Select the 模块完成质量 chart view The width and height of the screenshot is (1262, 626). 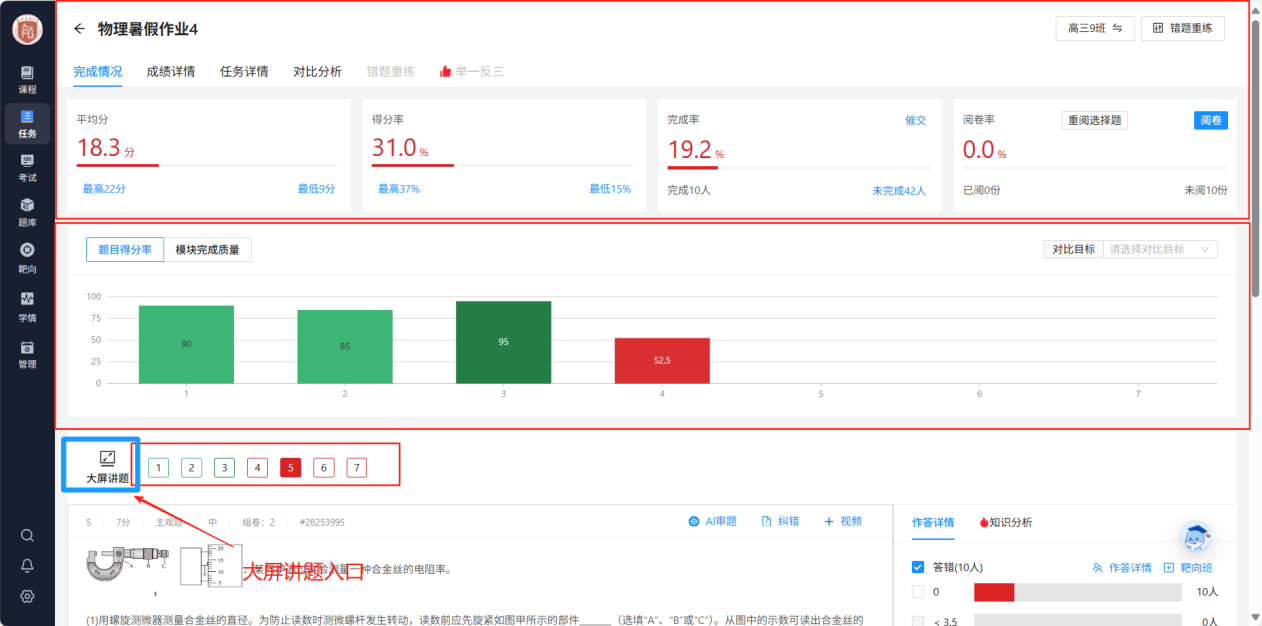pyautogui.click(x=207, y=250)
